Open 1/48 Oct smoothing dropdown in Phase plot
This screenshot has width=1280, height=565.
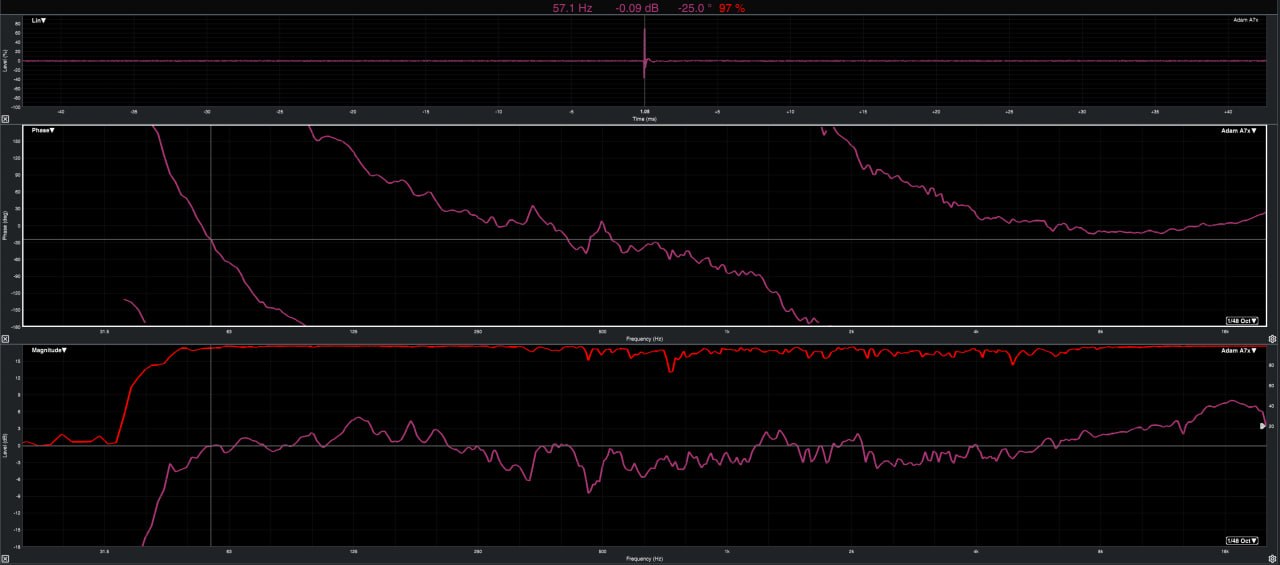1242,320
